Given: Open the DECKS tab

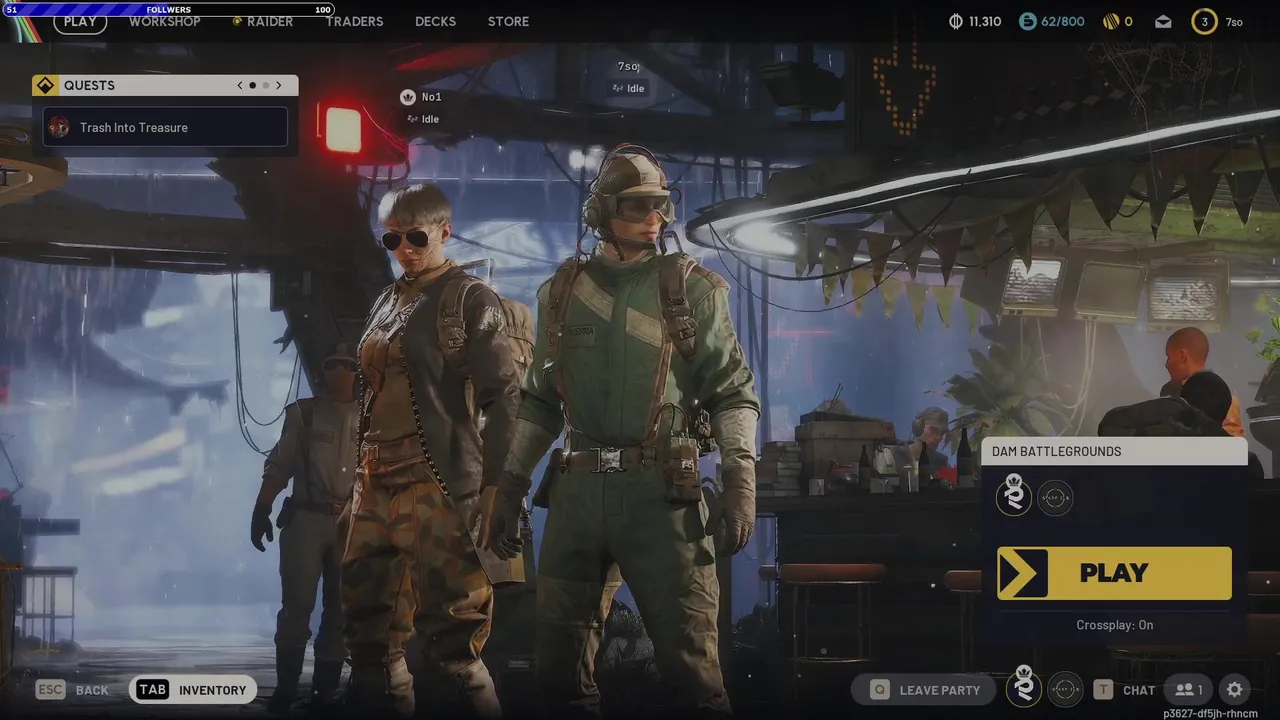Looking at the screenshot, I should (435, 21).
